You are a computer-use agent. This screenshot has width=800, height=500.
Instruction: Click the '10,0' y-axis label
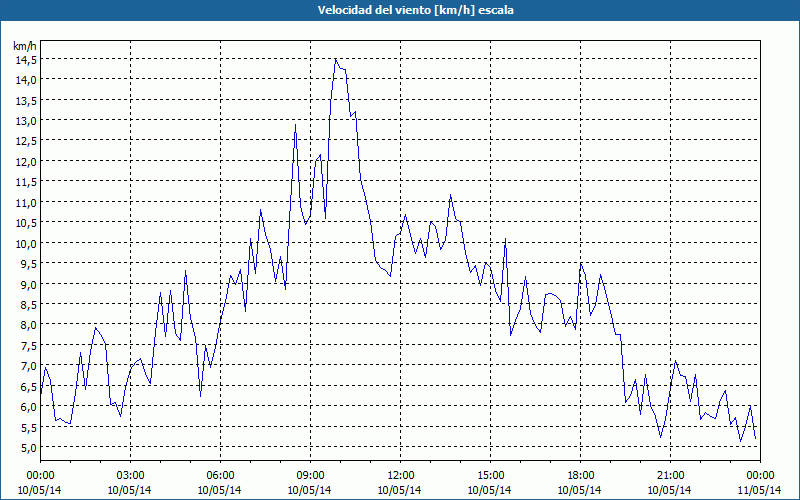tap(26, 243)
